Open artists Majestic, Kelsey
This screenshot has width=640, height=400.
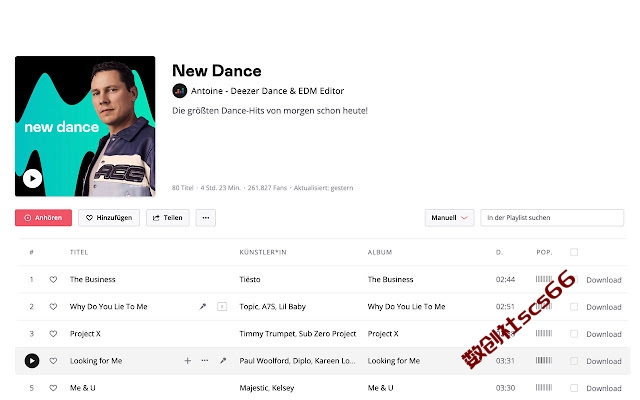click(267, 388)
